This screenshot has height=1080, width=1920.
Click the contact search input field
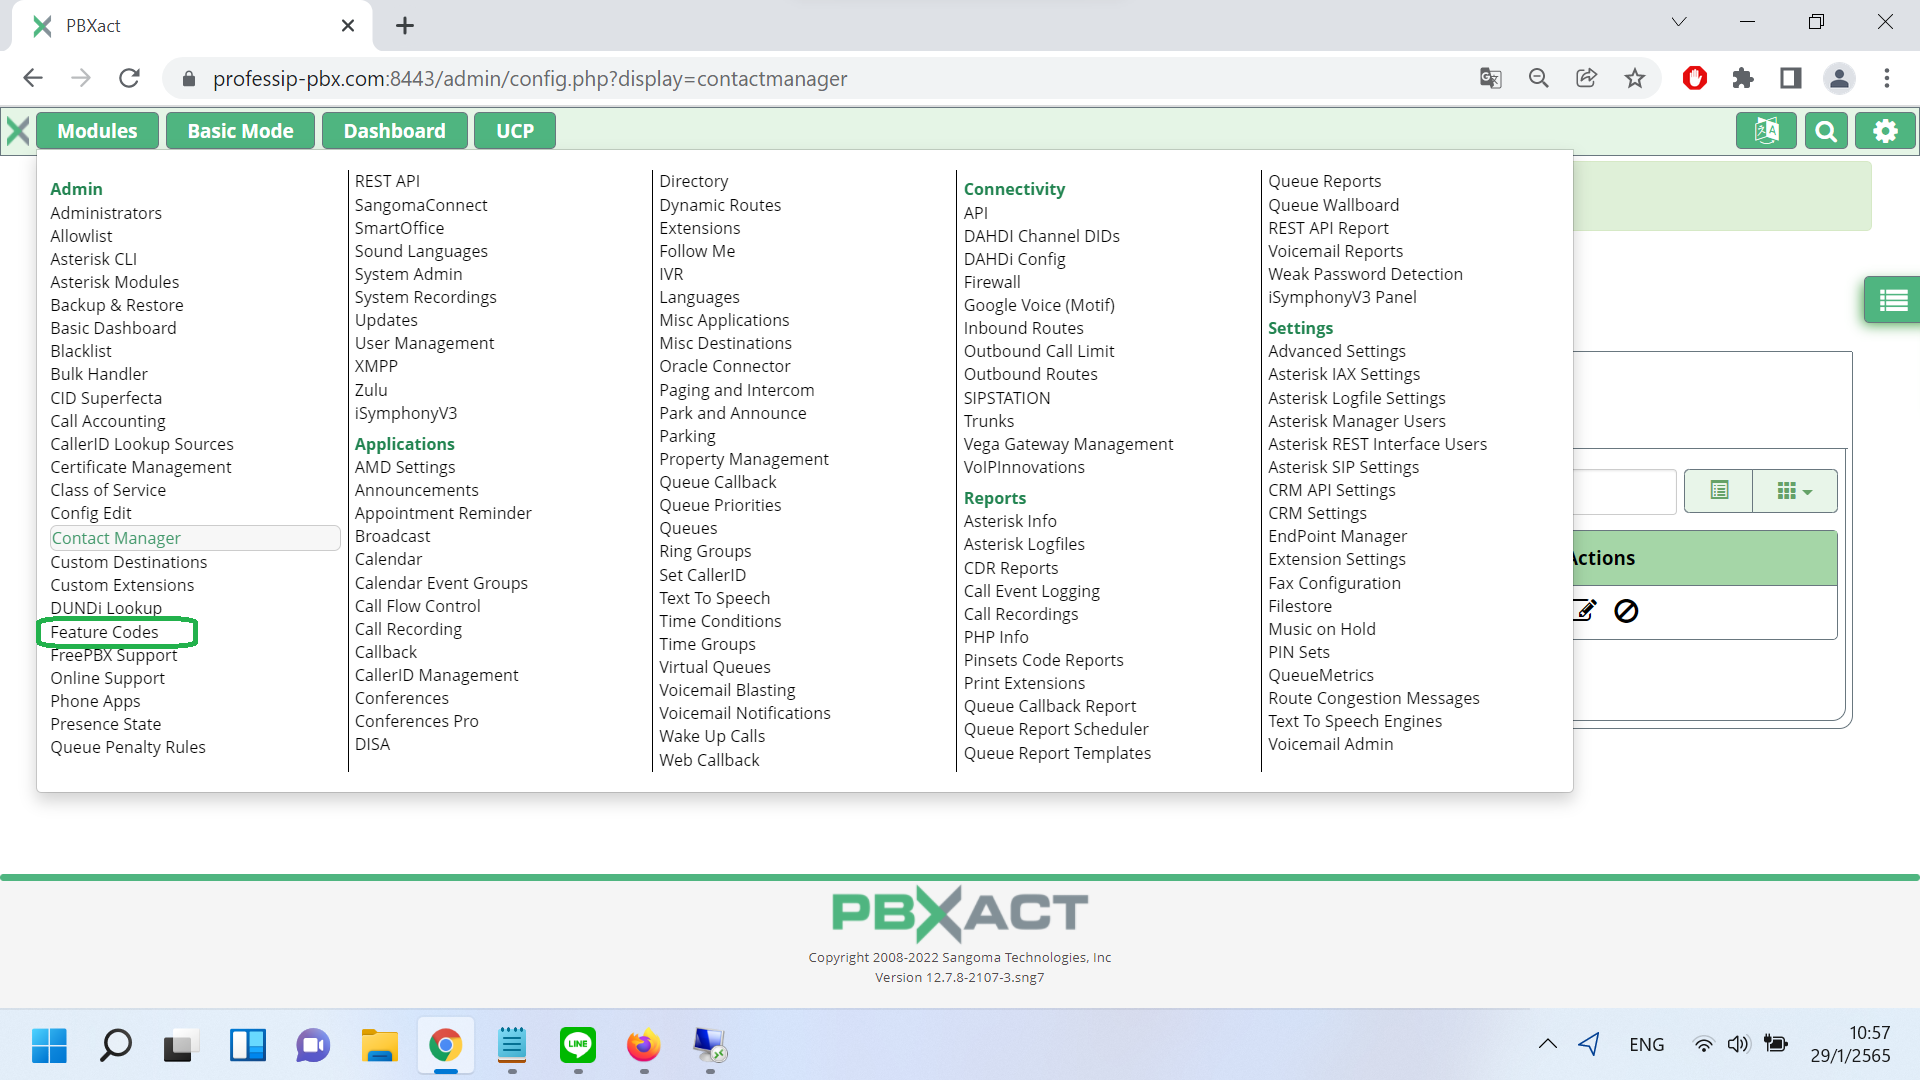pyautogui.click(x=1624, y=491)
